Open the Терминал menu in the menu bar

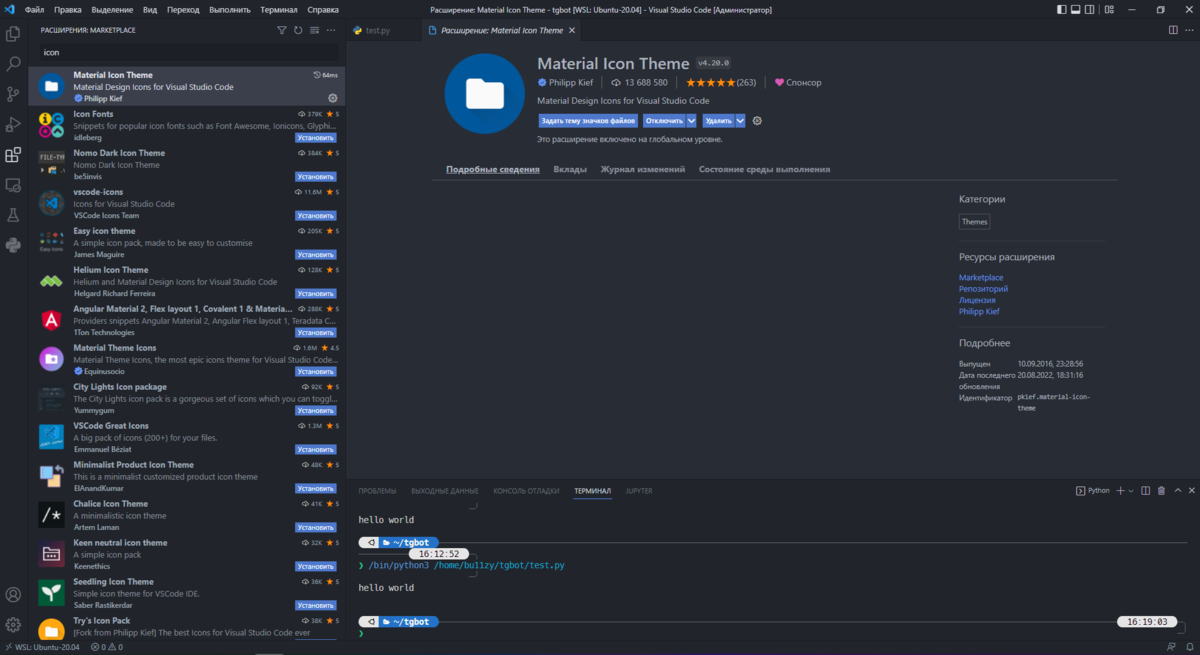pos(278,9)
